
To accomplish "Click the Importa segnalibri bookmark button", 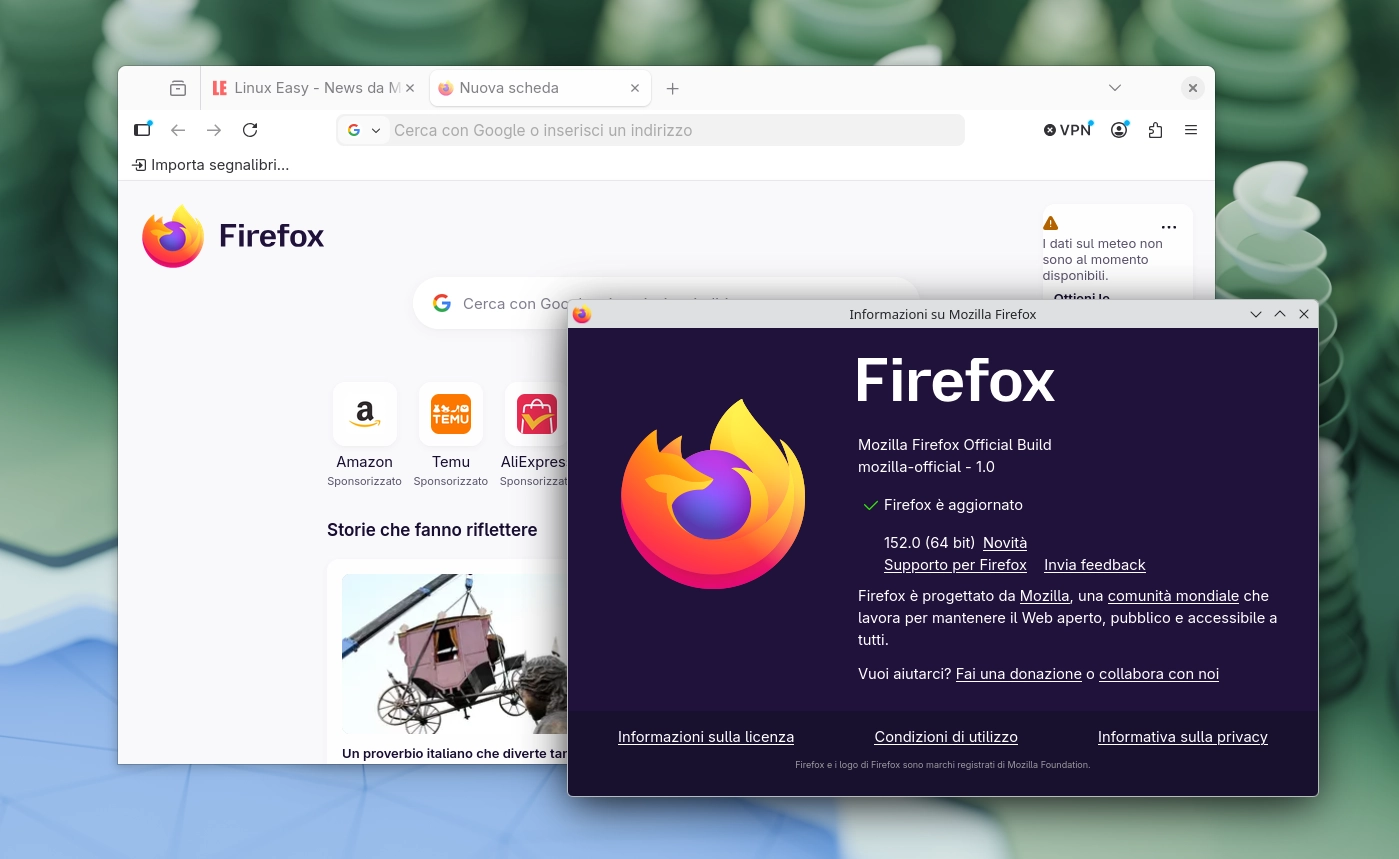I will (211, 165).
